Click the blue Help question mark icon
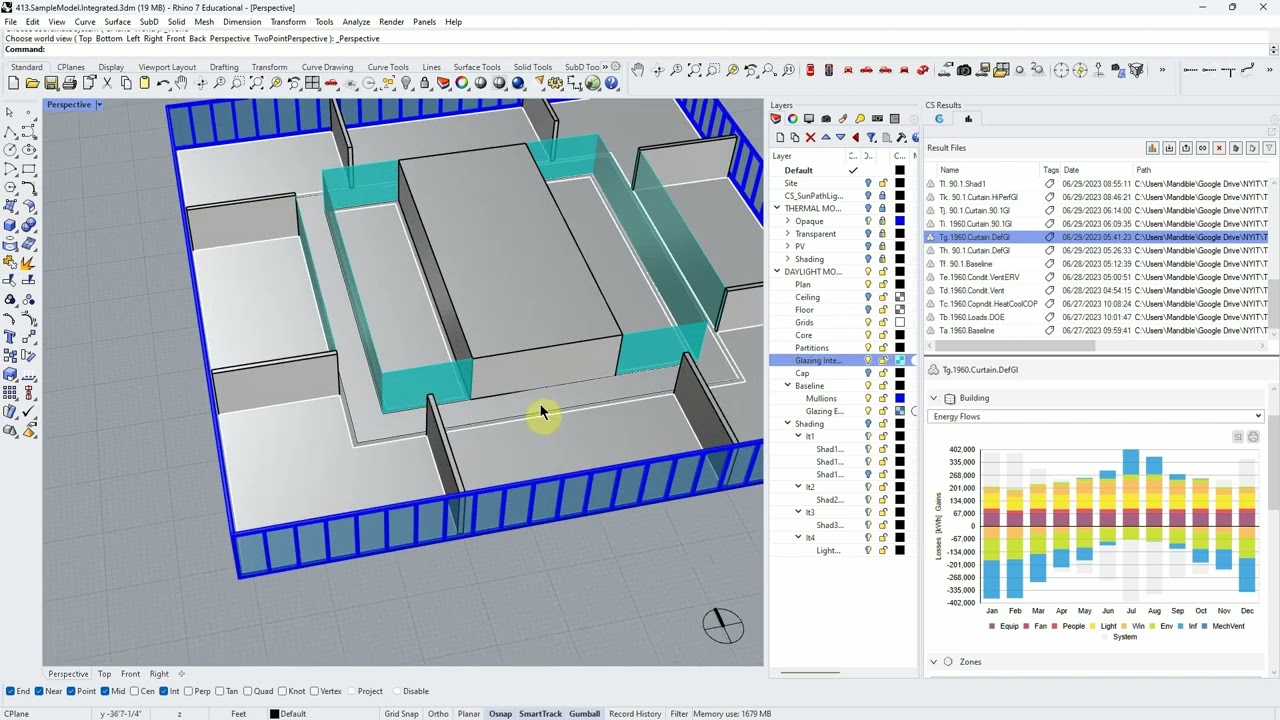 (610, 83)
